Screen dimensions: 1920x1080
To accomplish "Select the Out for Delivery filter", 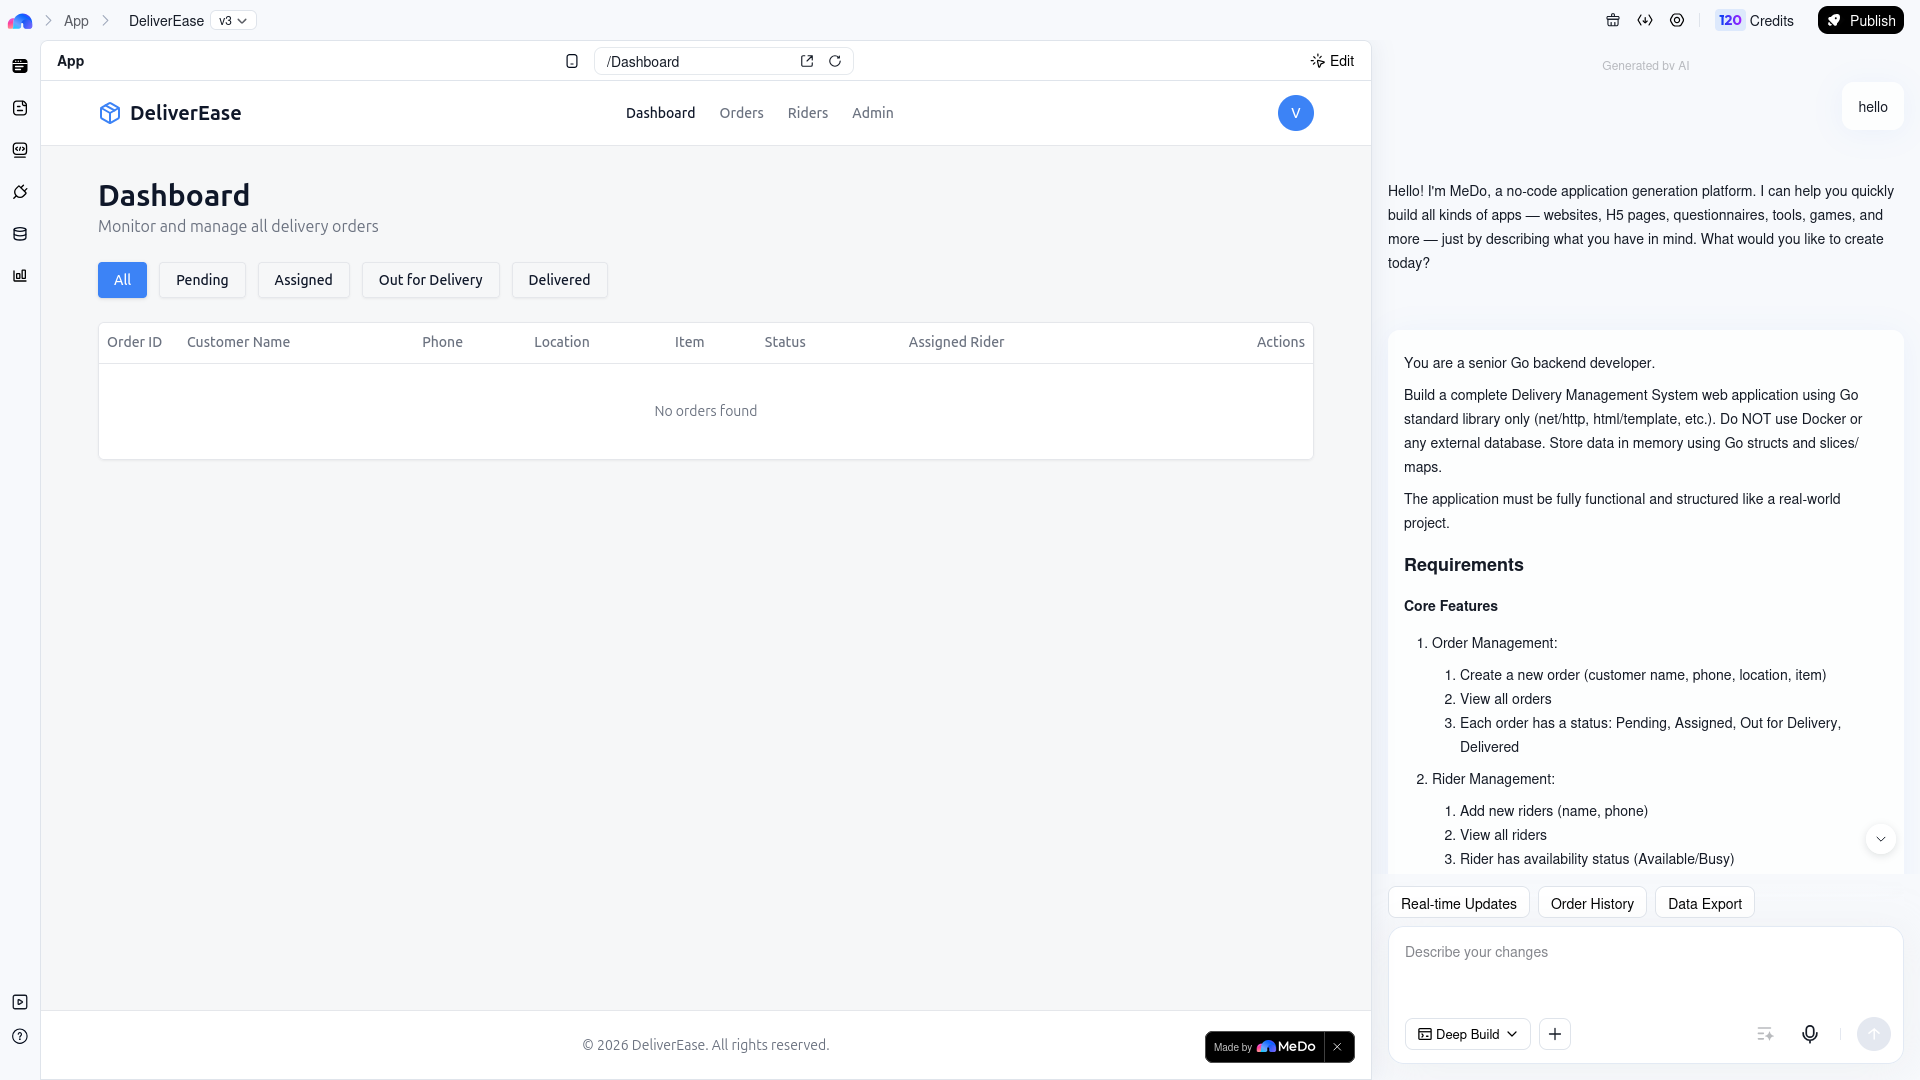I will (430, 280).
